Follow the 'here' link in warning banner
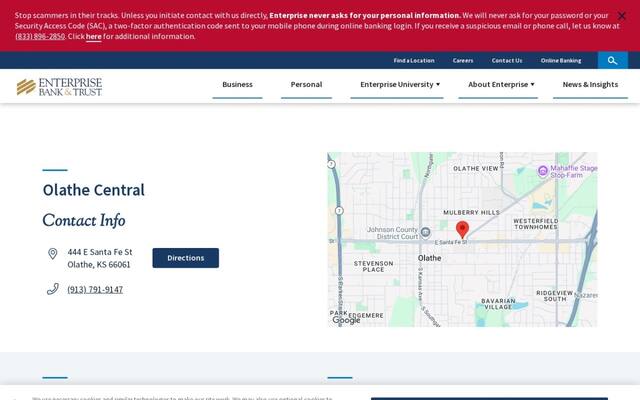640x400 pixels. click(x=93, y=36)
